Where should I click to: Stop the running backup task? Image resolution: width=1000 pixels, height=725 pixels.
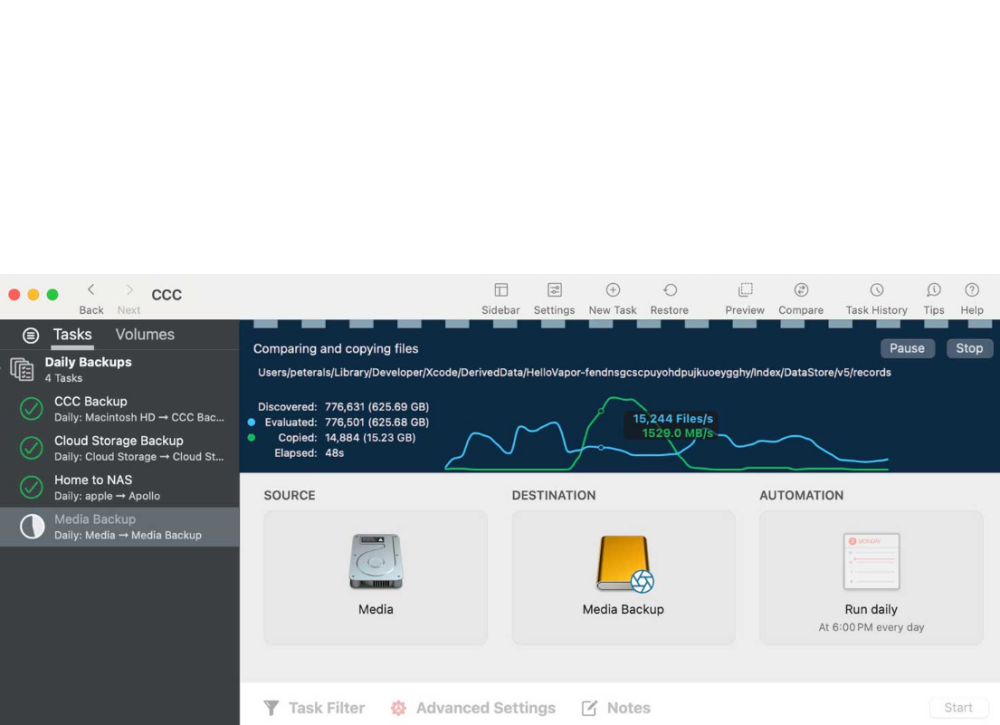coord(969,348)
